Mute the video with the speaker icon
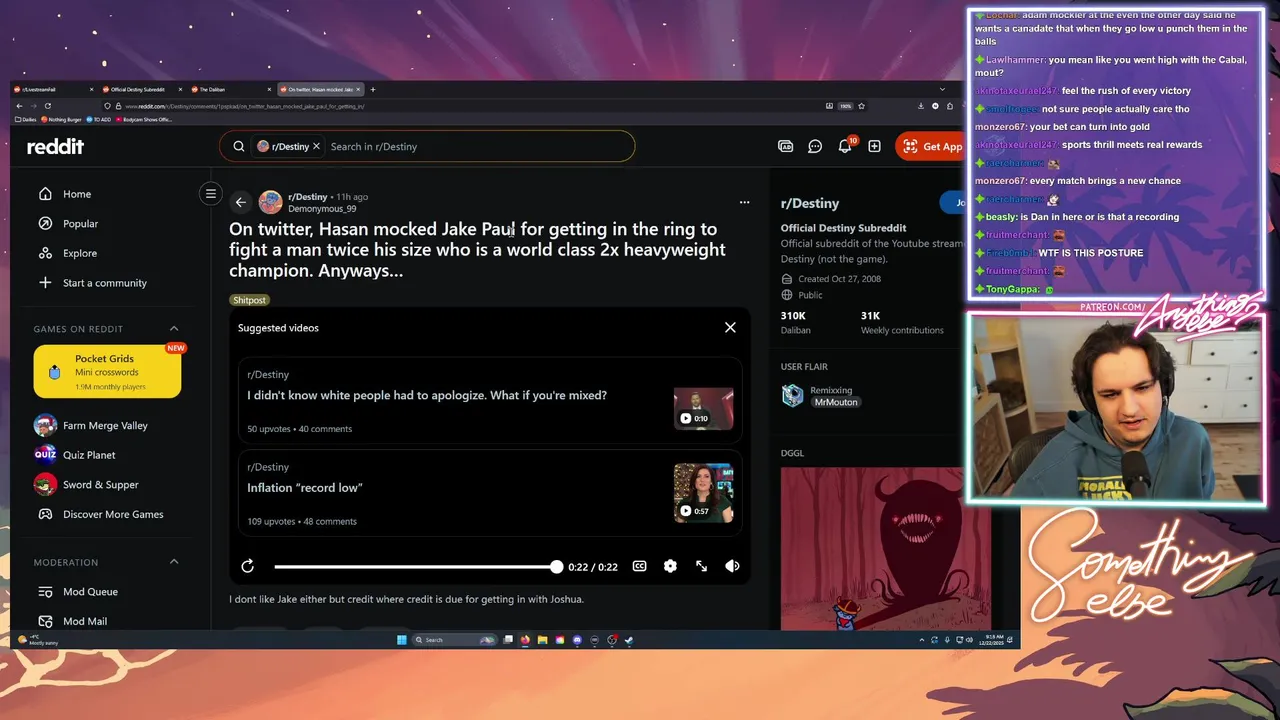The width and height of the screenshot is (1280, 720). click(x=732, y=566)
